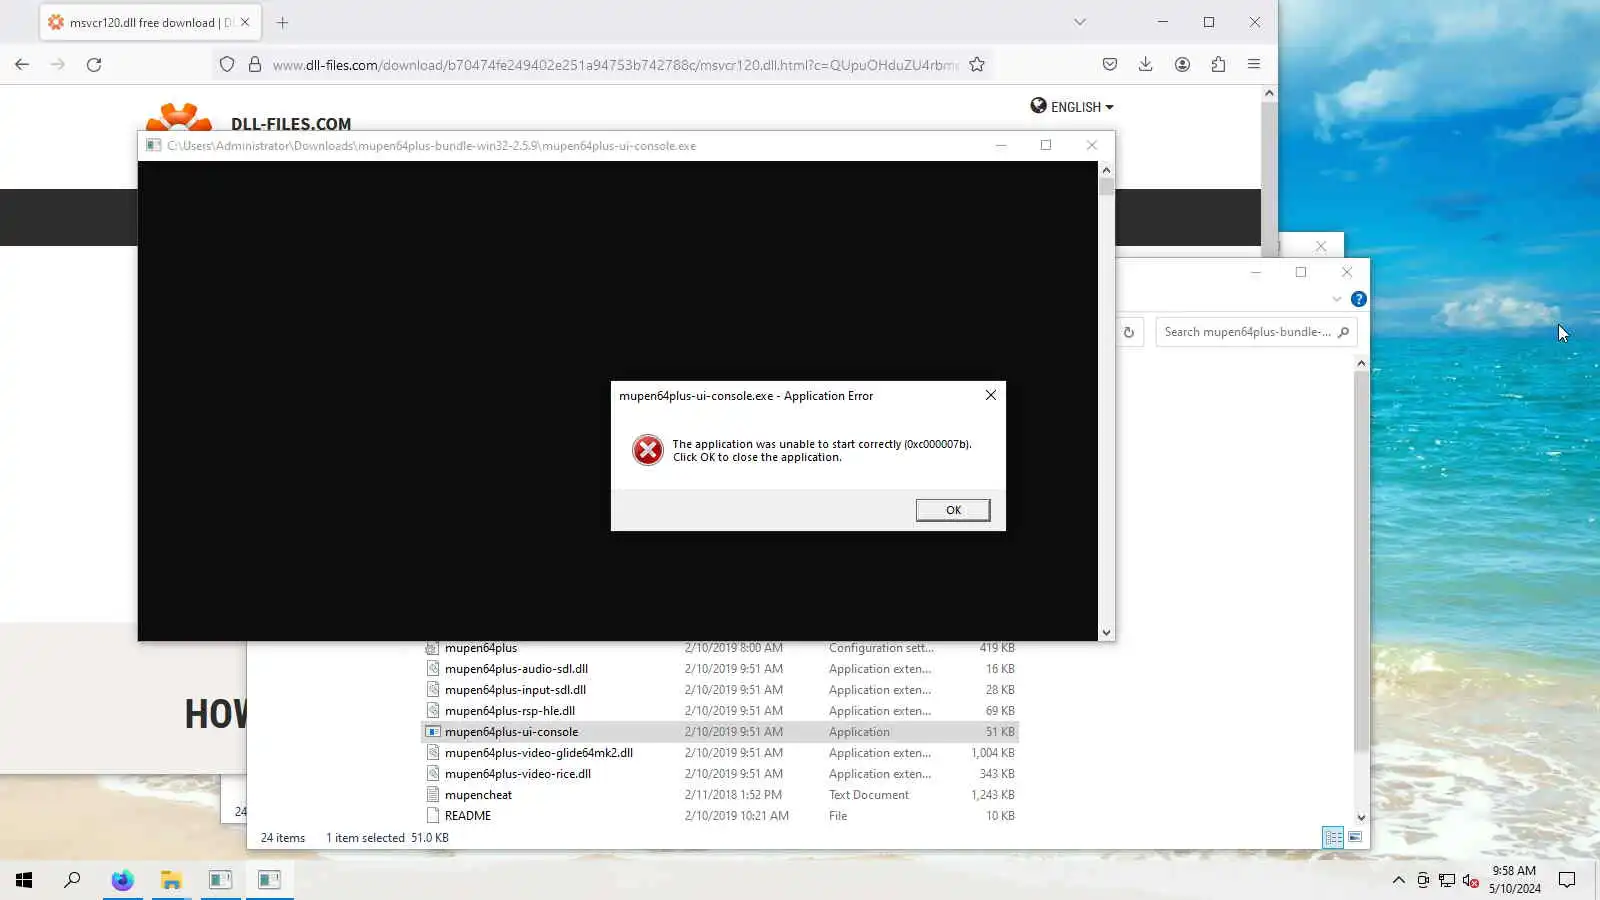Image resolution: width=1600 pixels, height=900 pixels.
Task: Select mupen64plus-rsp-hle.dll file
Action: pyautogui.click(x=720, y=711)
